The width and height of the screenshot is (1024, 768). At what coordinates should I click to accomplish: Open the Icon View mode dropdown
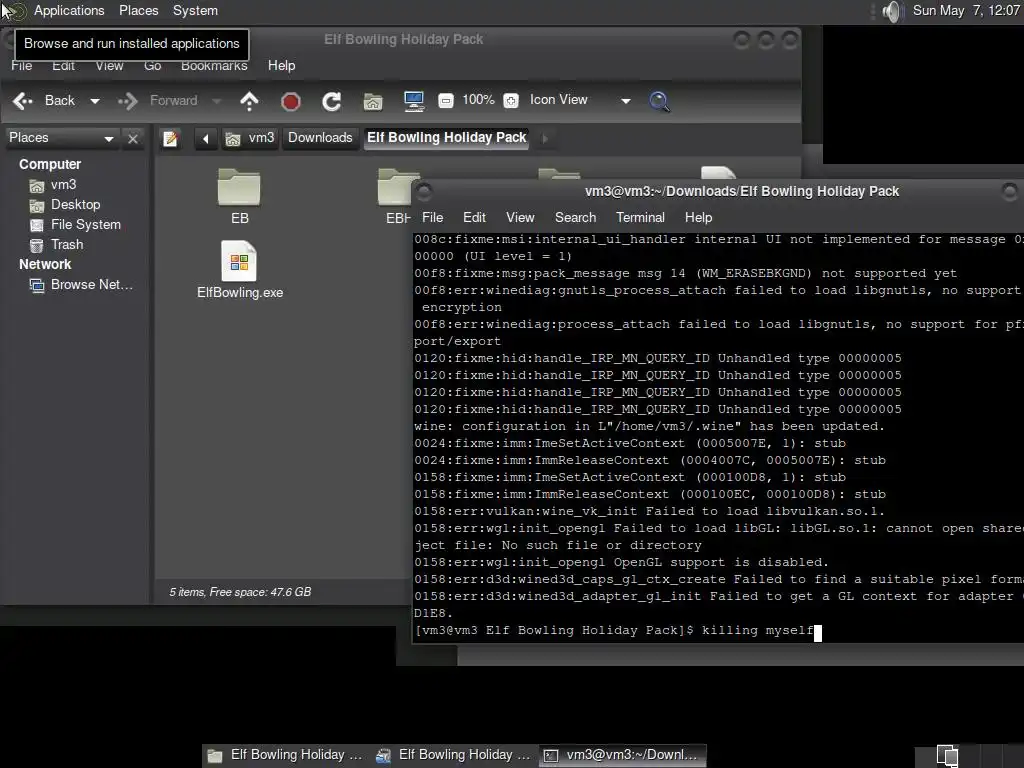tap(580, 100)
